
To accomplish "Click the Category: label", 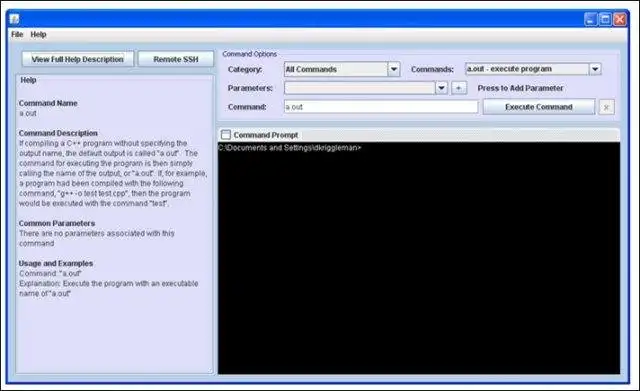I will pos(245,69).
